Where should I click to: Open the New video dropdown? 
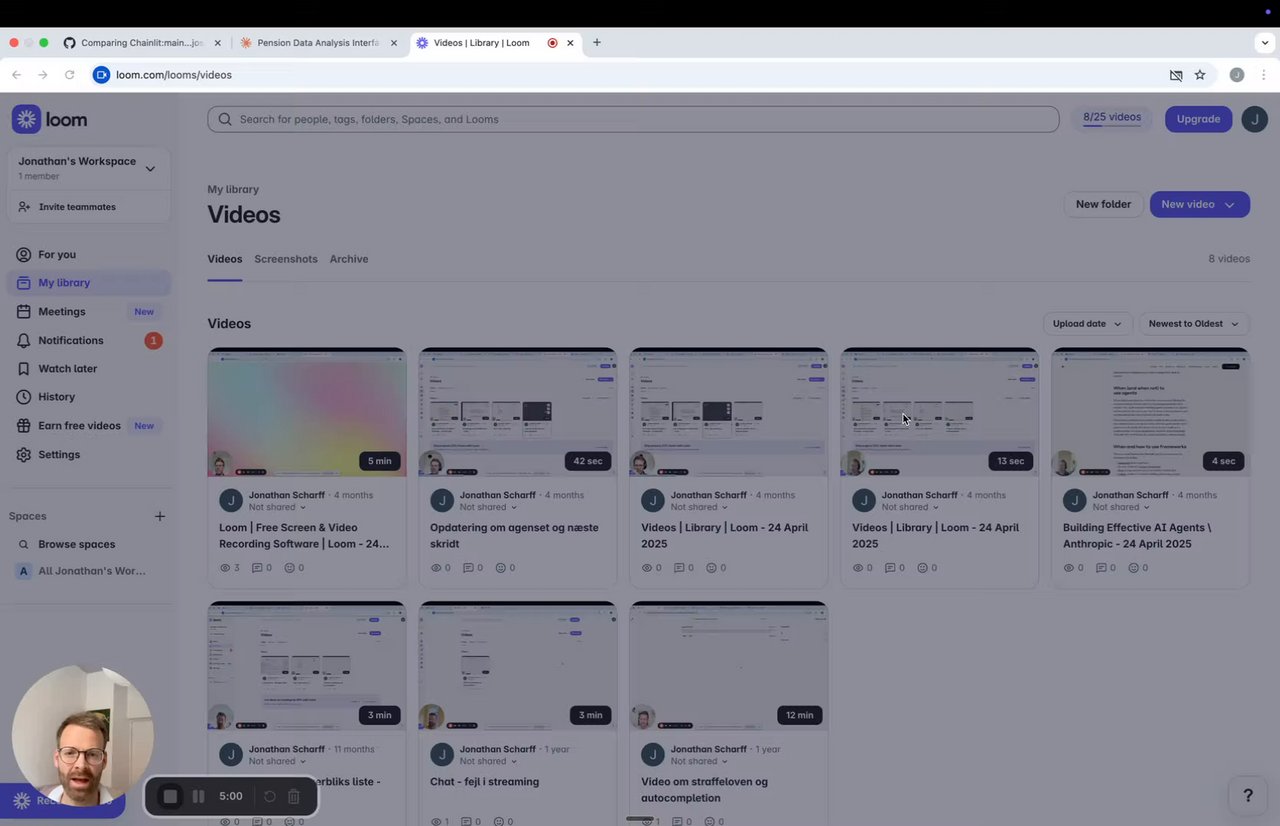coord(1199,204)
